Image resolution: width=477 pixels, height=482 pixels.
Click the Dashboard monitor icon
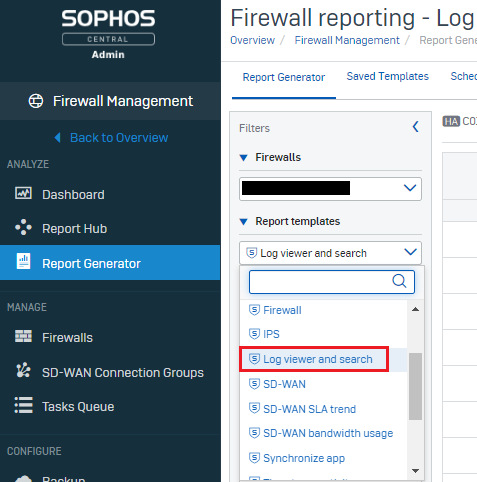tap(23, 193)
